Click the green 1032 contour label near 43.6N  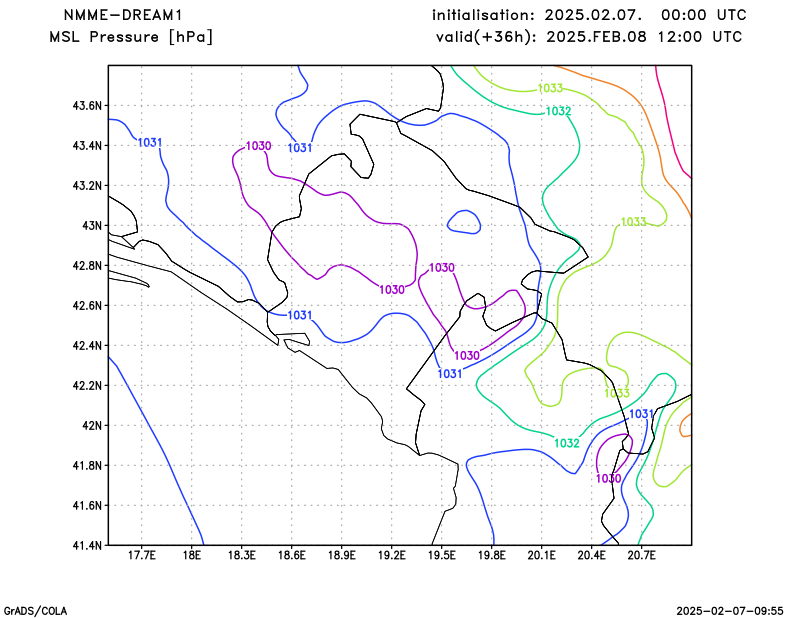click(x=558, y=111)
